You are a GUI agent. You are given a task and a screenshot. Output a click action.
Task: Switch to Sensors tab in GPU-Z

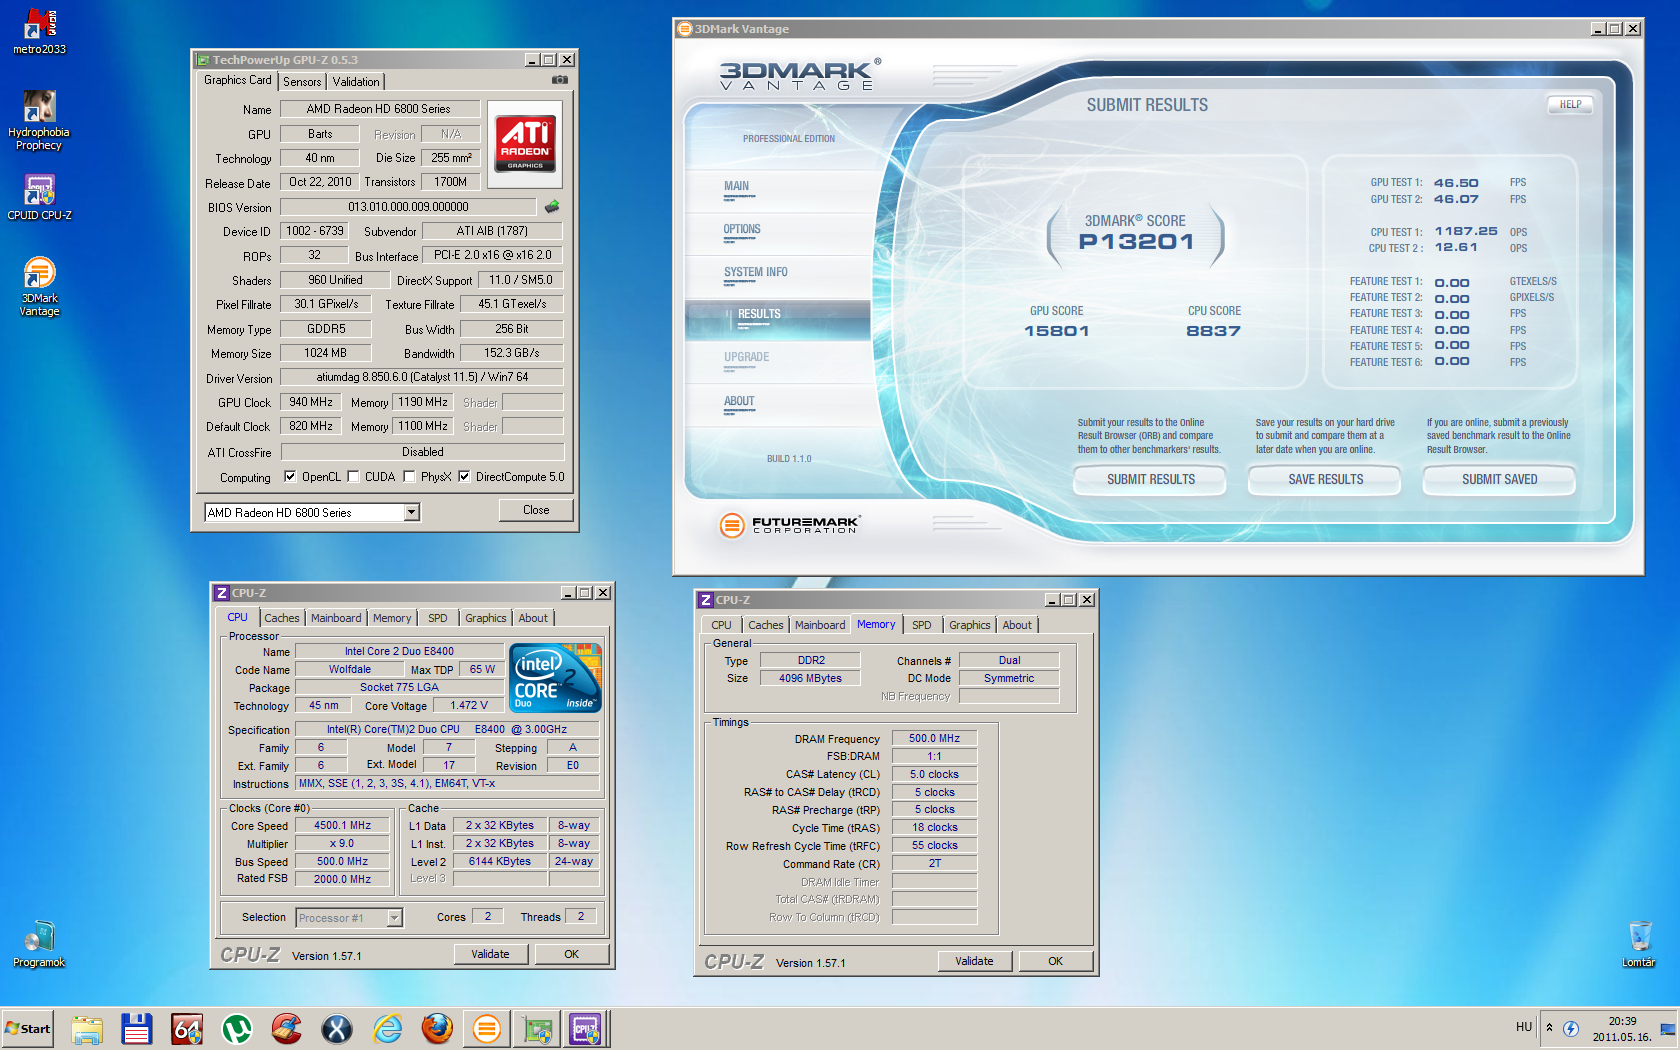[302, 82]
